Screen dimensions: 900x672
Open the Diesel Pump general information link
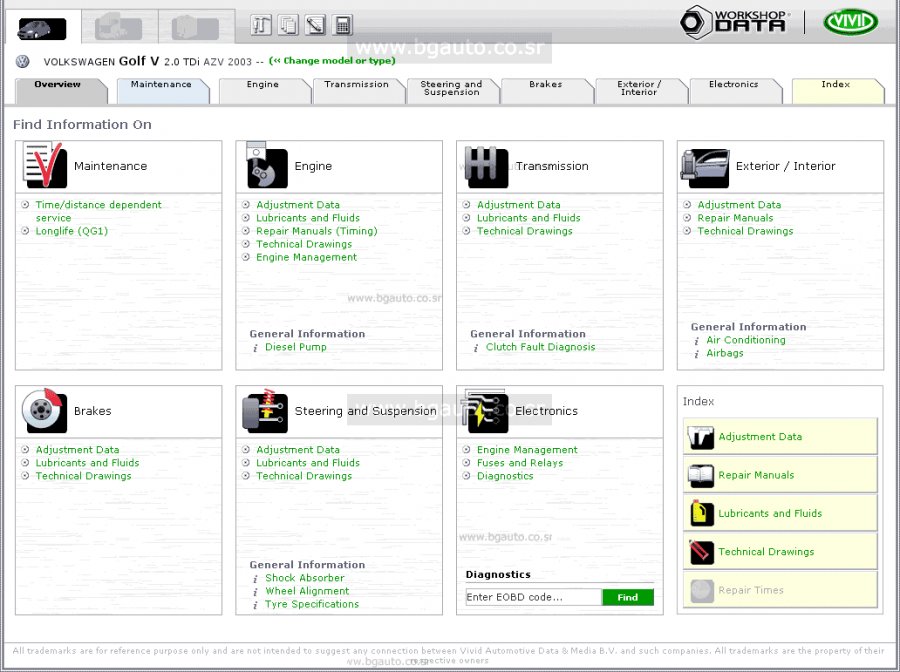(x=296, y=347)
